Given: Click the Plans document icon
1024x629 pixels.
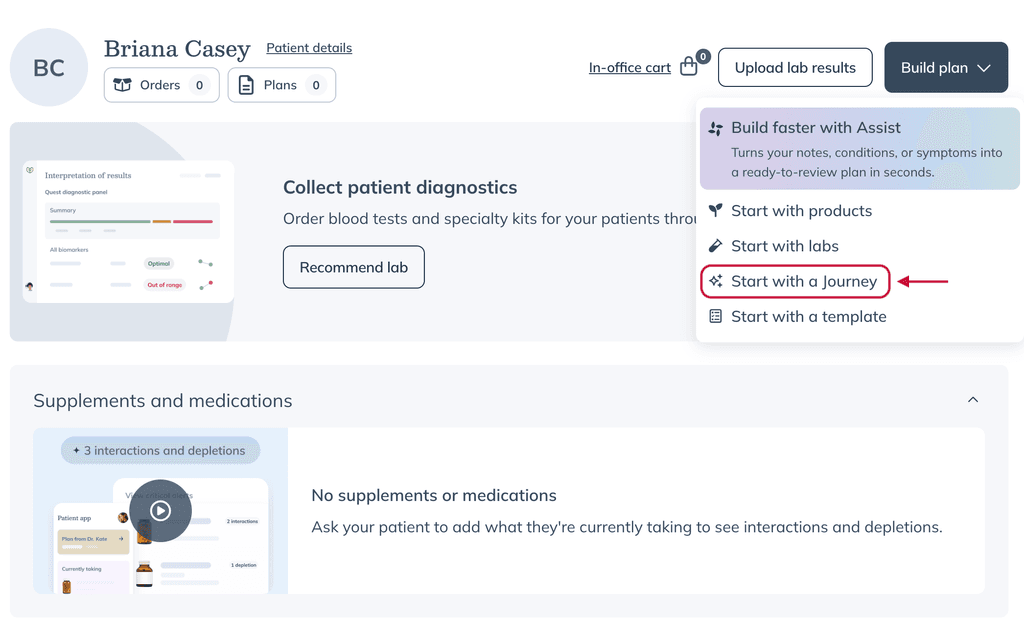Looking at the screenshot, I should [246, 85].
